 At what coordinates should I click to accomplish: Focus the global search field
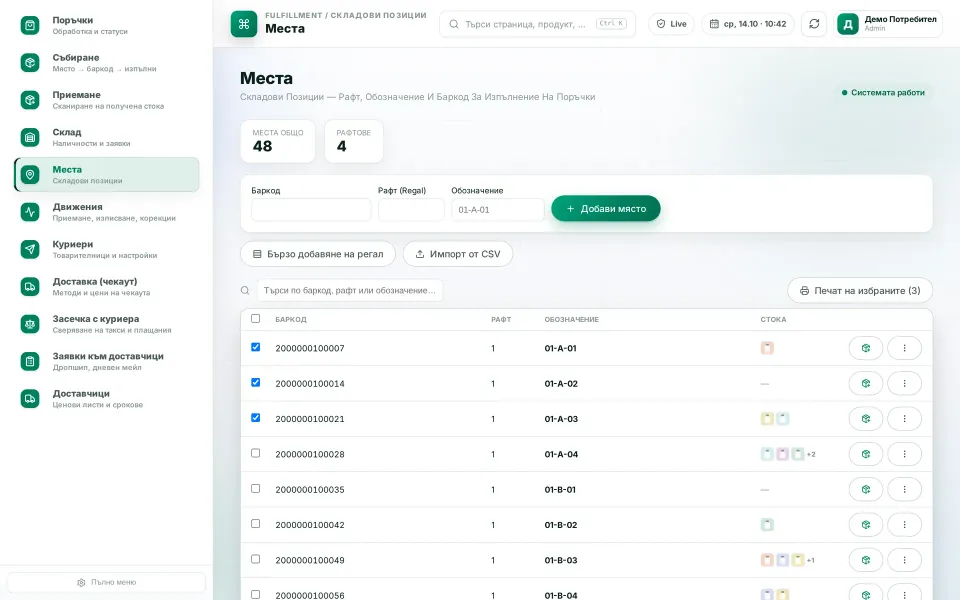tap(537, 24)
